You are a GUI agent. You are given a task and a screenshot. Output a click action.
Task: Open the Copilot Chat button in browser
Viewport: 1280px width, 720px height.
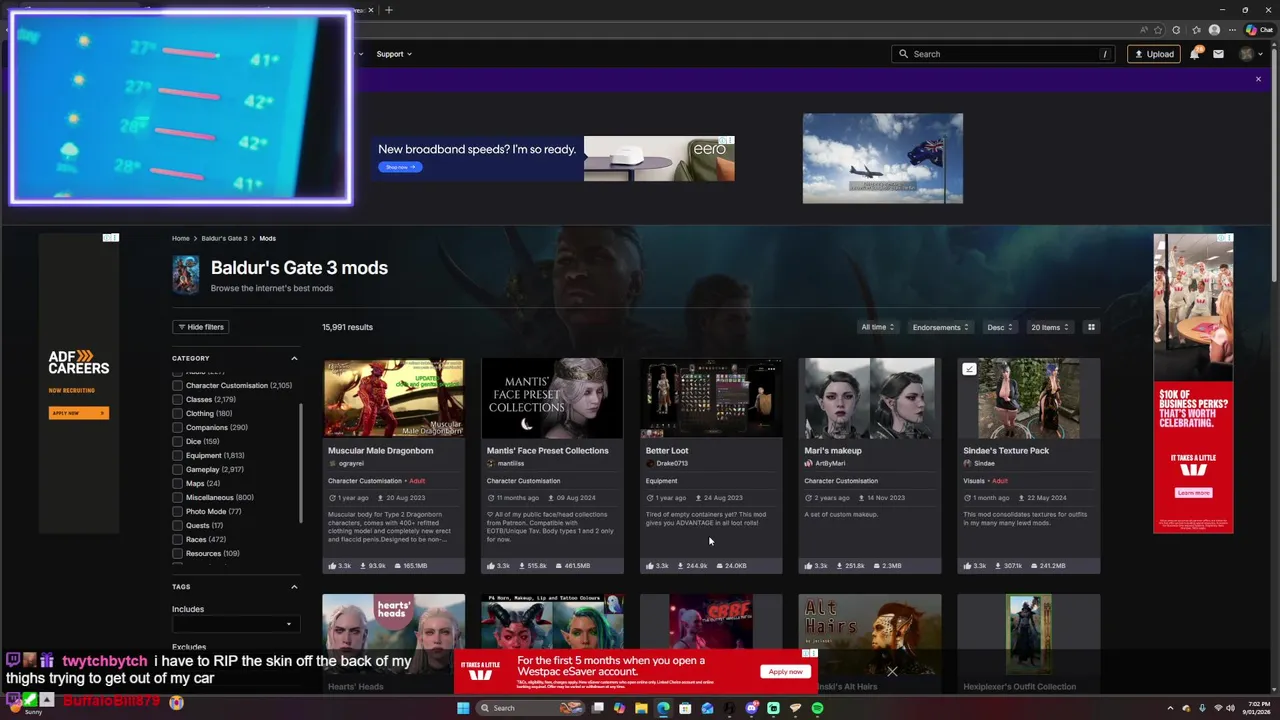point(1259,30)
